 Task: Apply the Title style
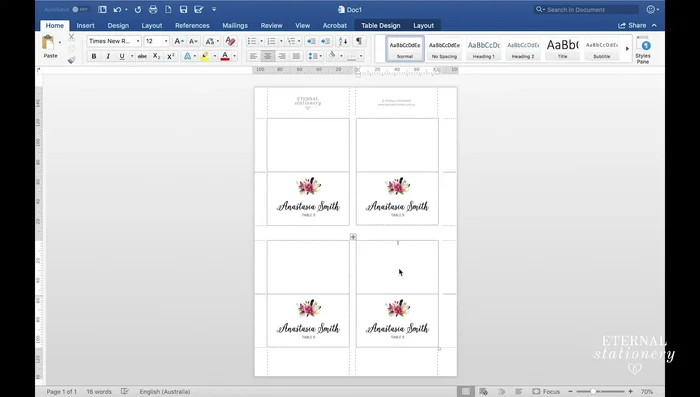(562, 49)
